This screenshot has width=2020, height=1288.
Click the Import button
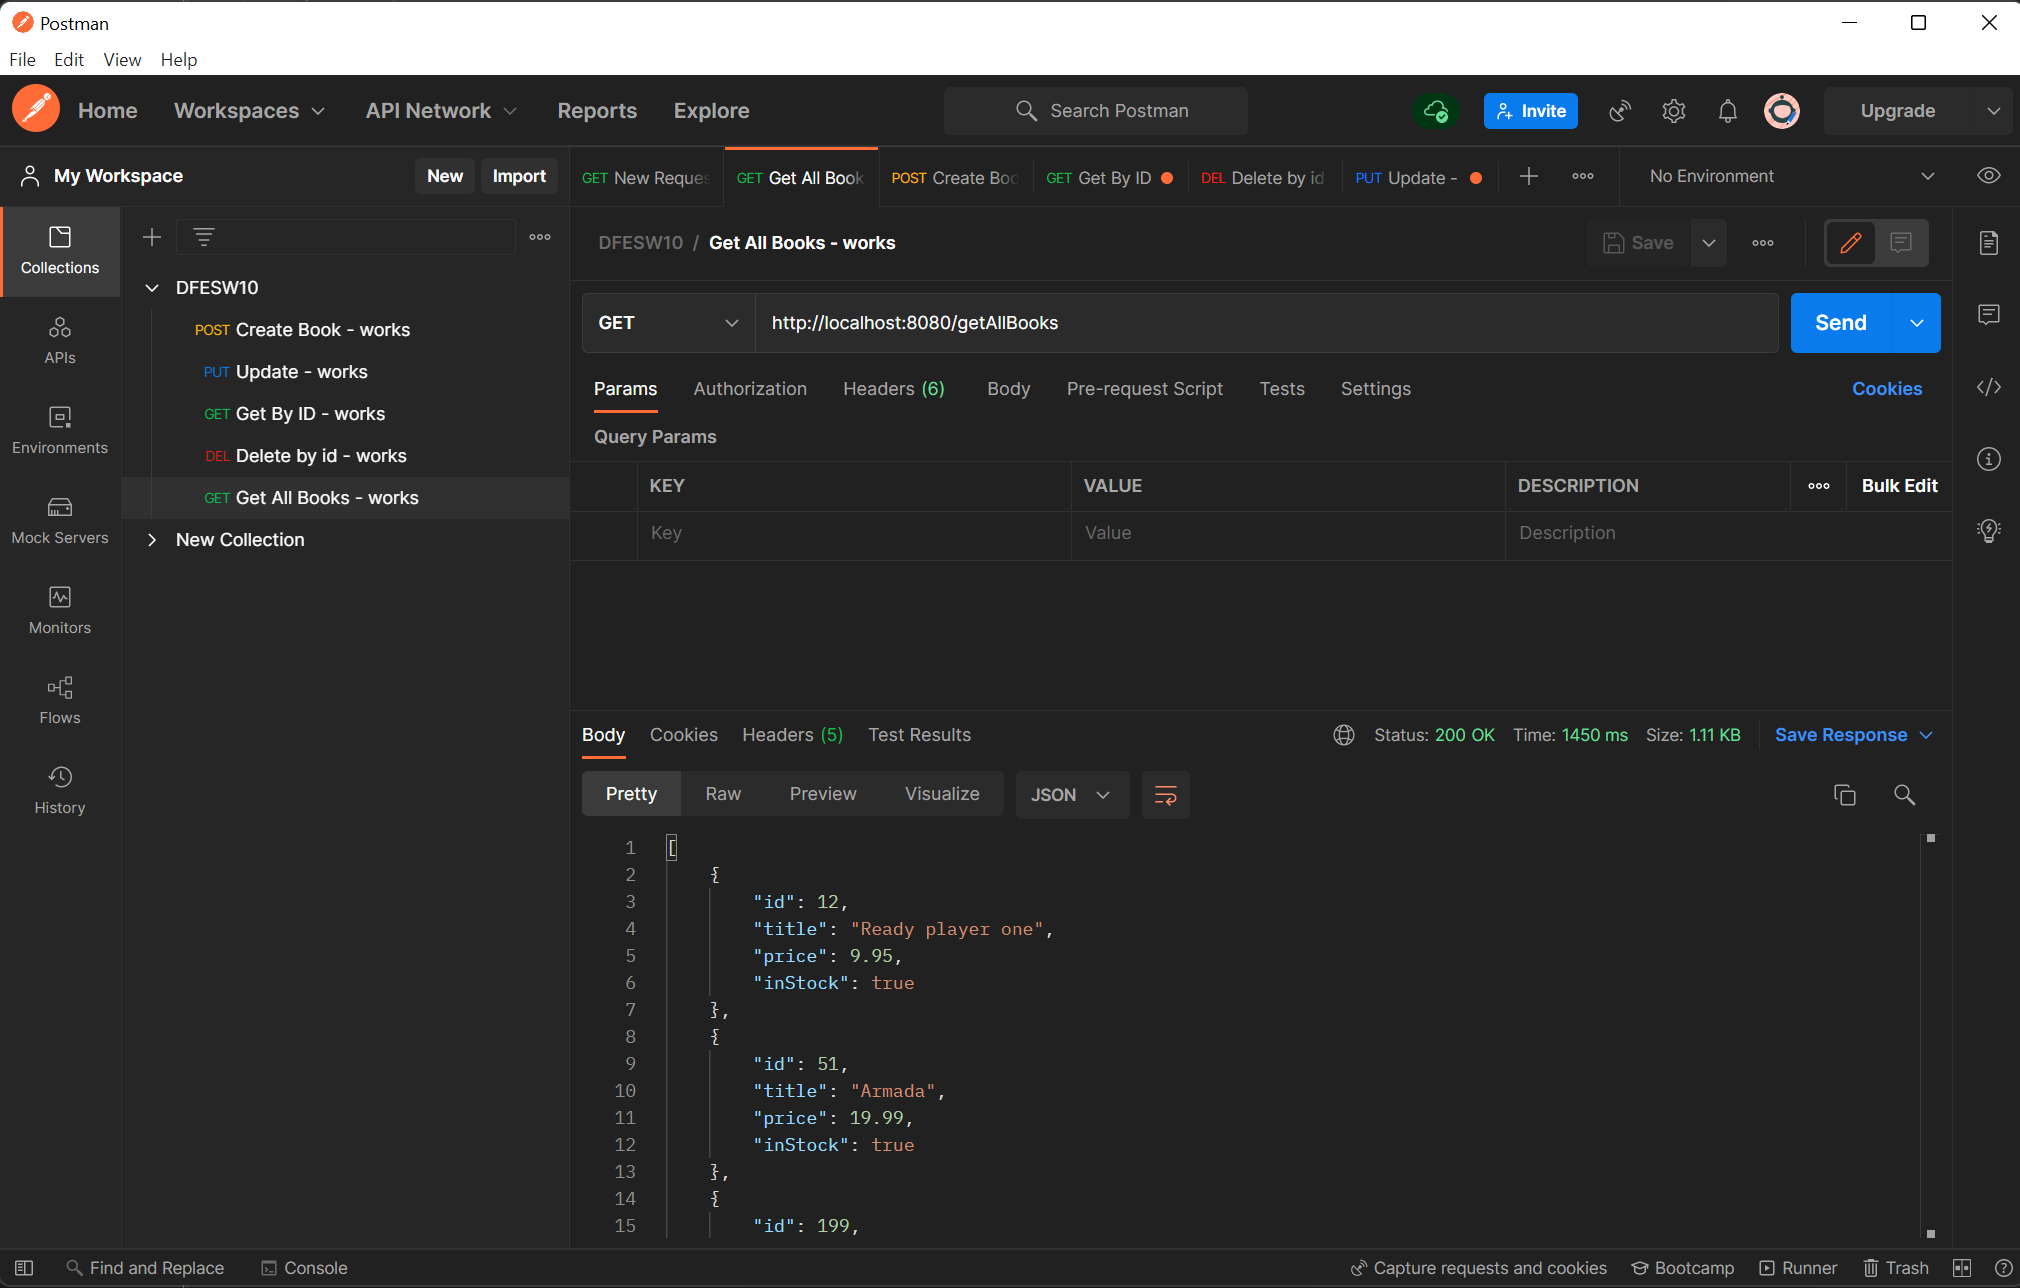519,176
